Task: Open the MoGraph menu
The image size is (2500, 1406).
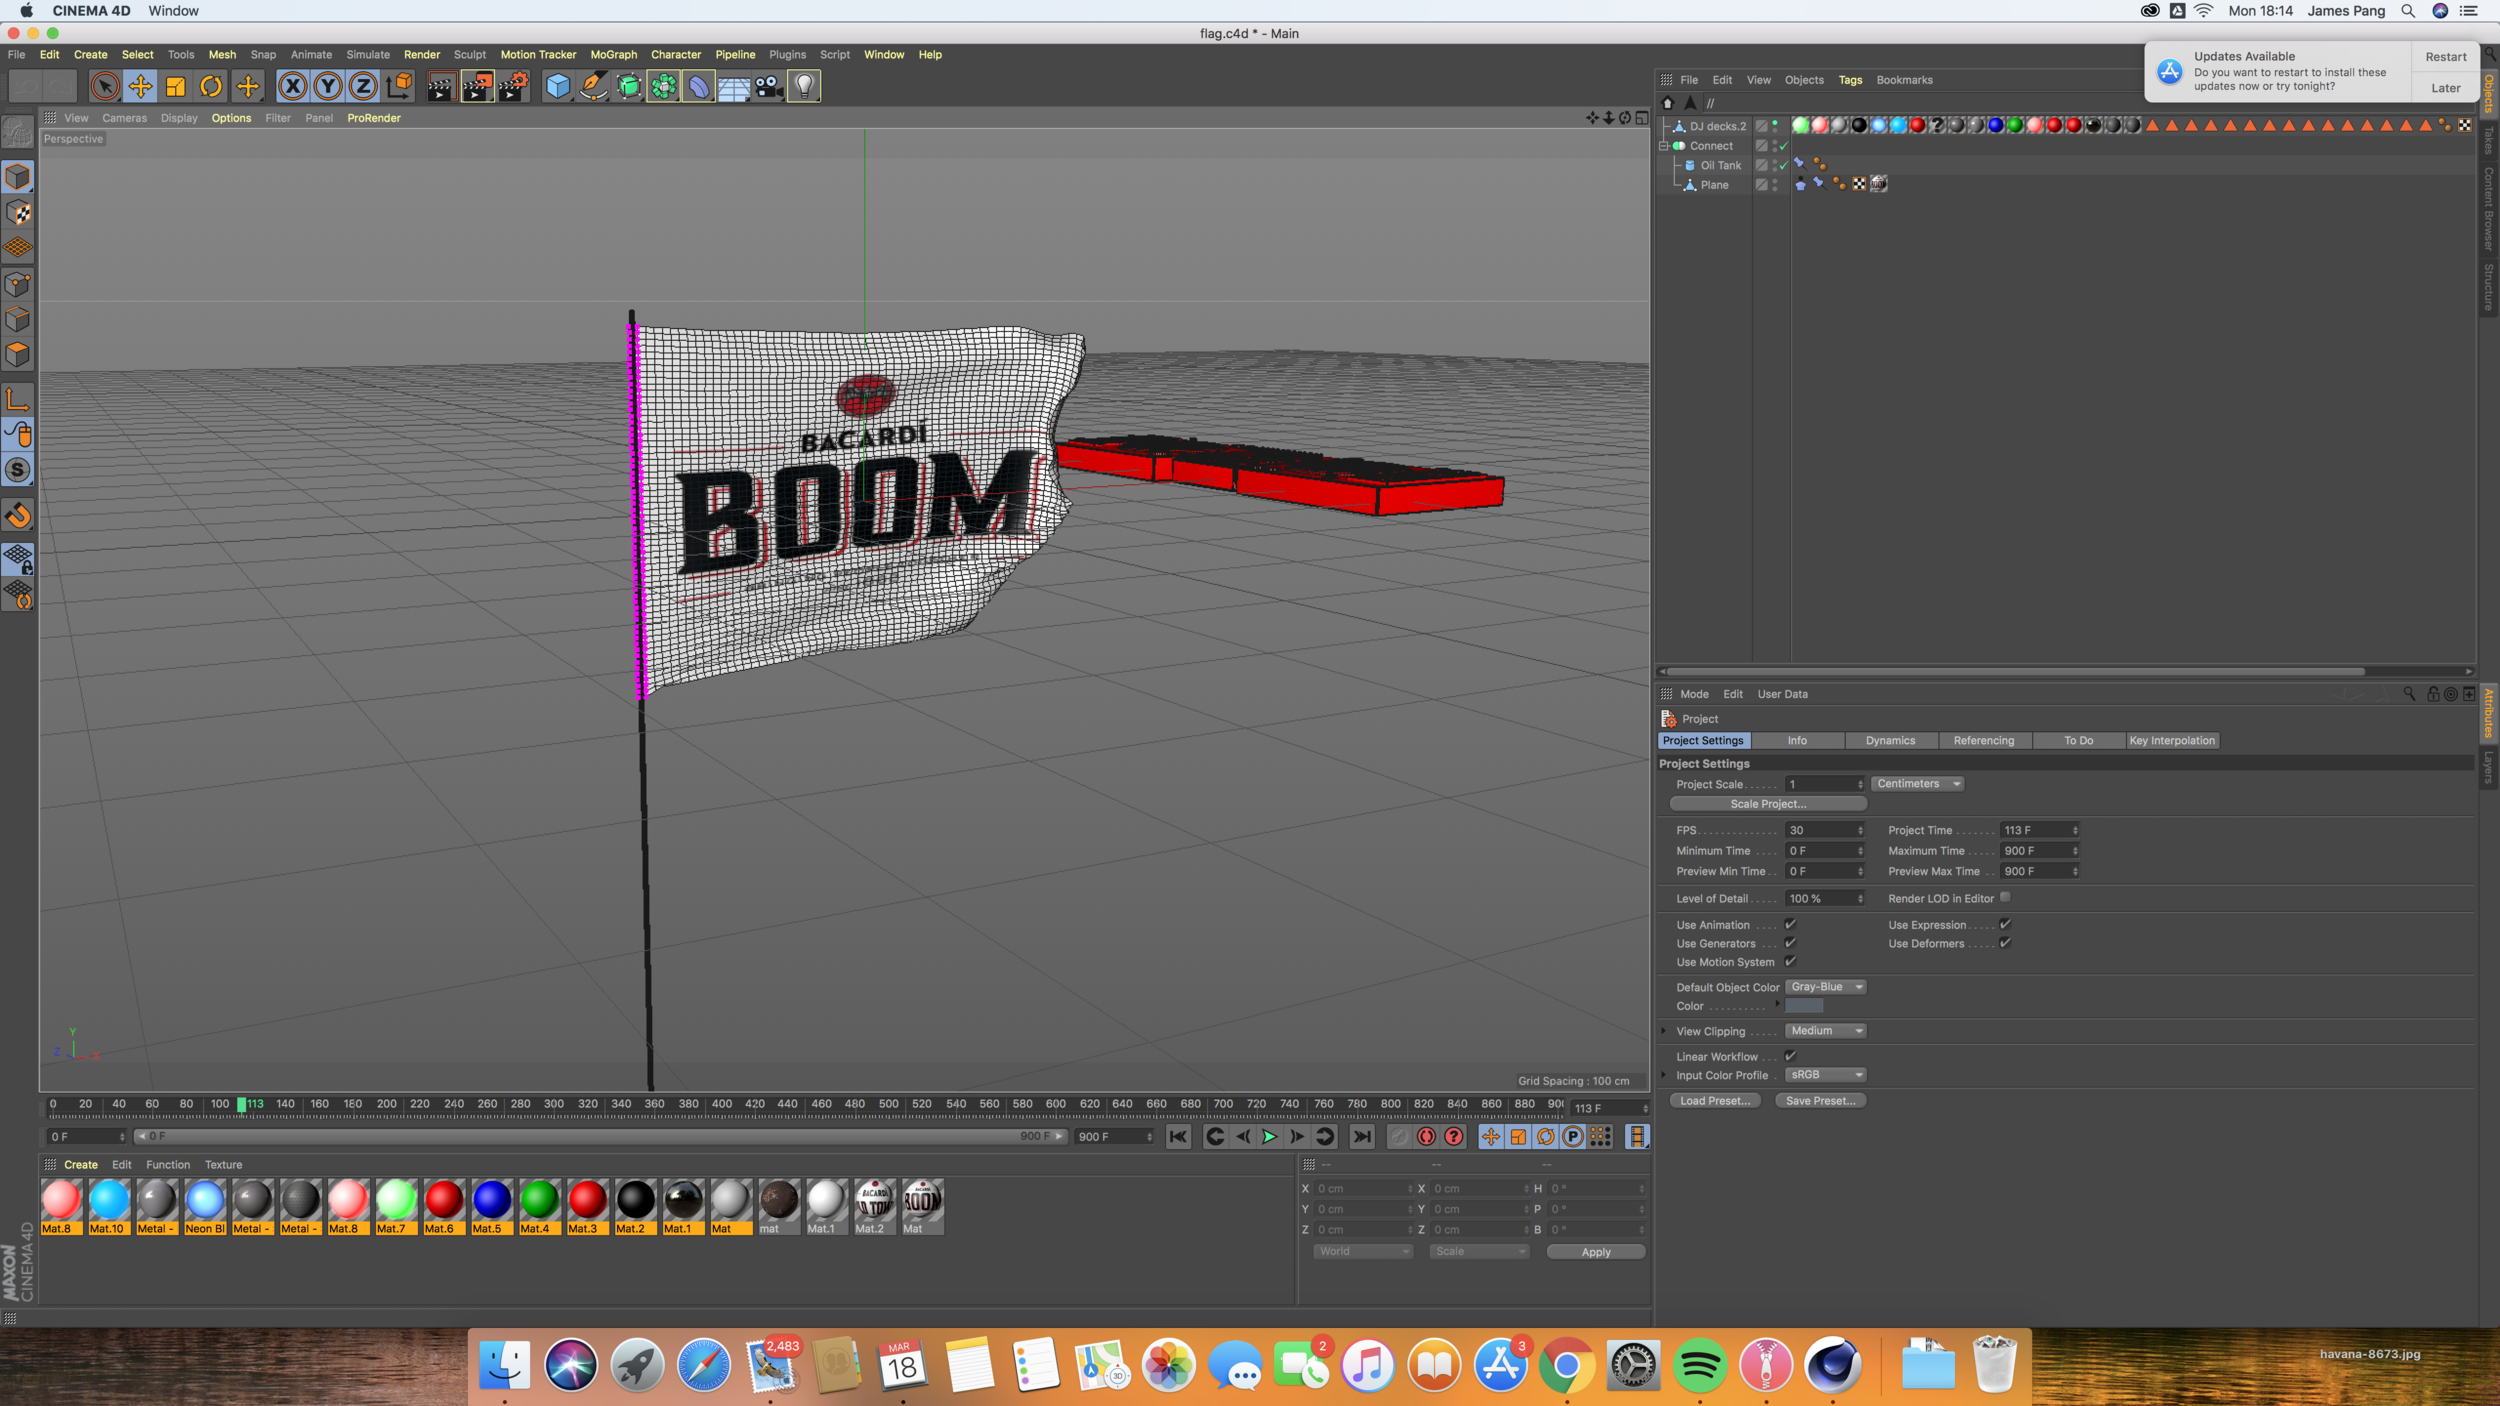Action: (x=613, y=55)
